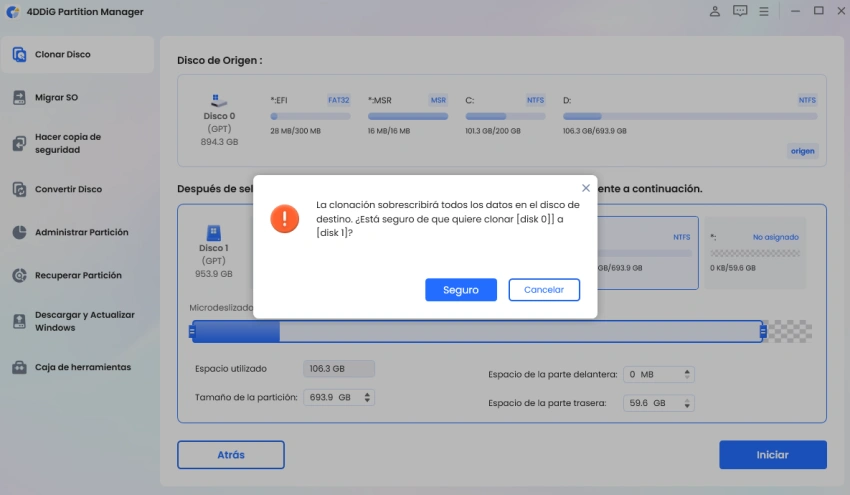Open the user account icon
Viewport: 850px width, 495px height.
(x=714, y=11)
